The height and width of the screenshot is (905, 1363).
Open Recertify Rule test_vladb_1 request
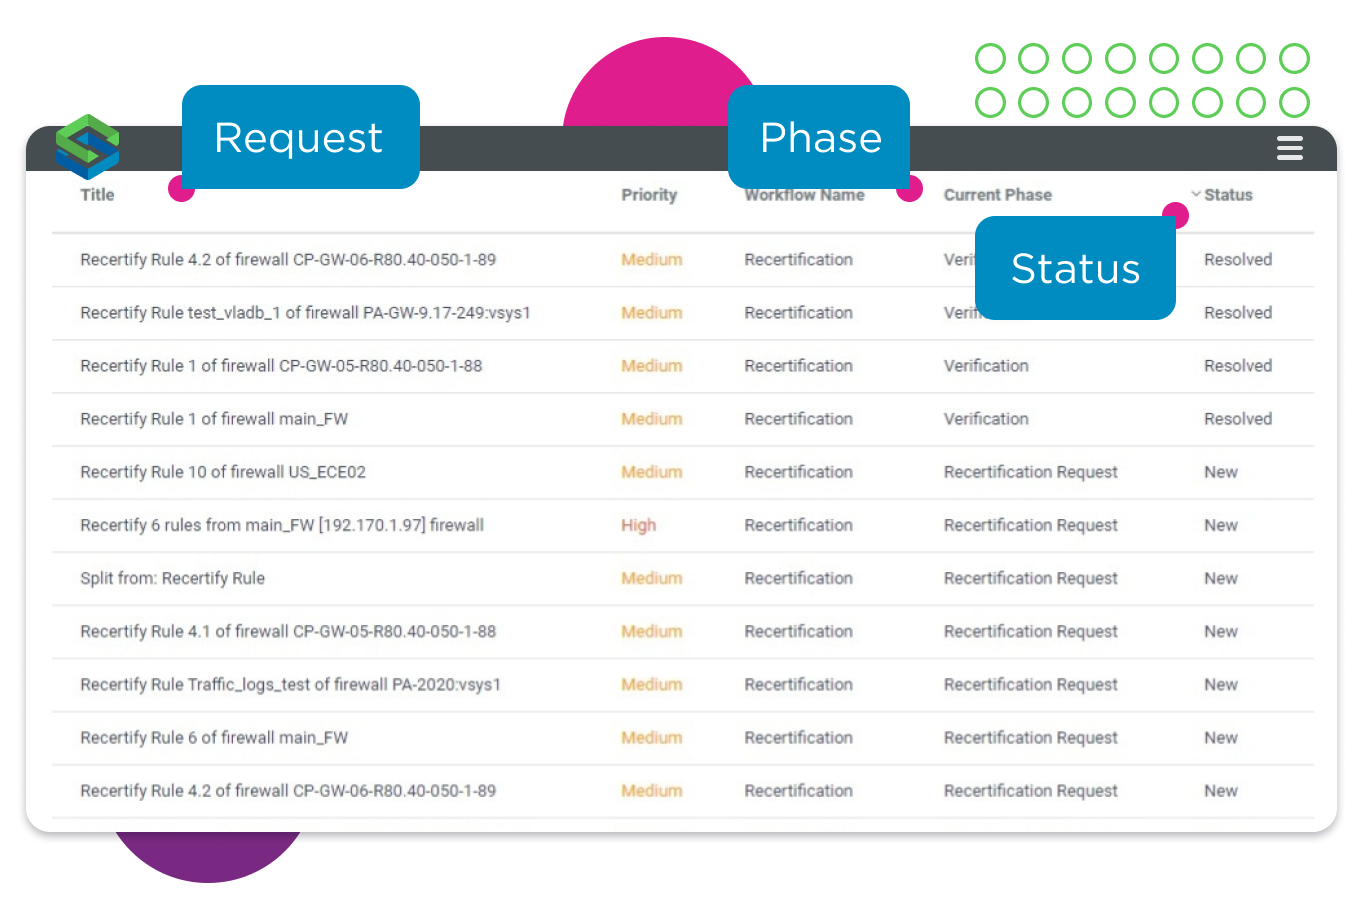(305, 313)
